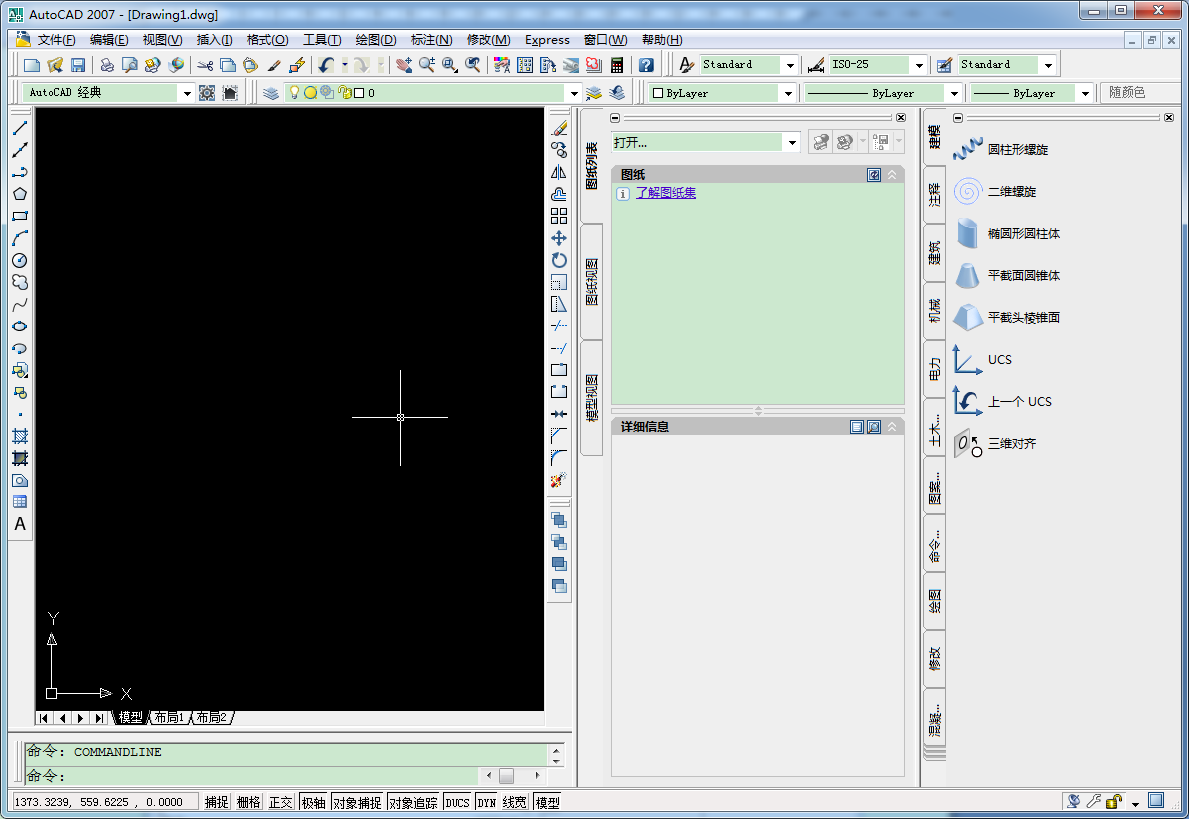The height and width of the screenshot is (819, 1189).
Task: Open the 了解图纸集 link
Action: [666, 193]
